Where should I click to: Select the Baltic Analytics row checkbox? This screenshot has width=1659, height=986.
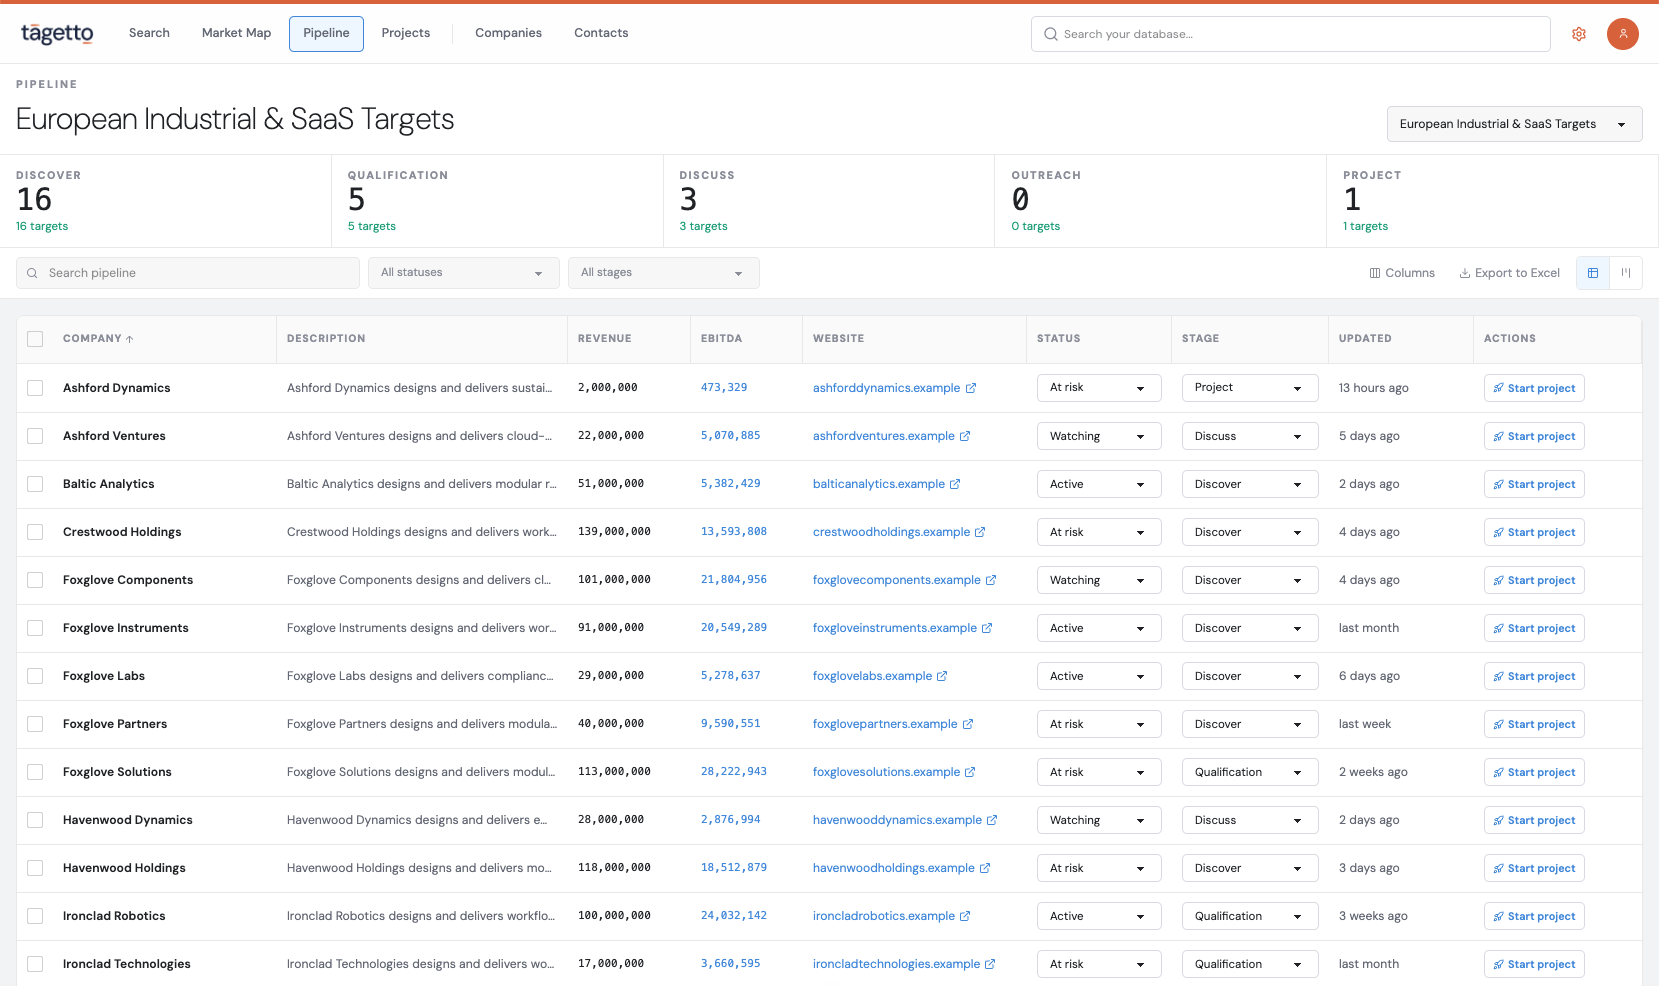tap(35, 484)
